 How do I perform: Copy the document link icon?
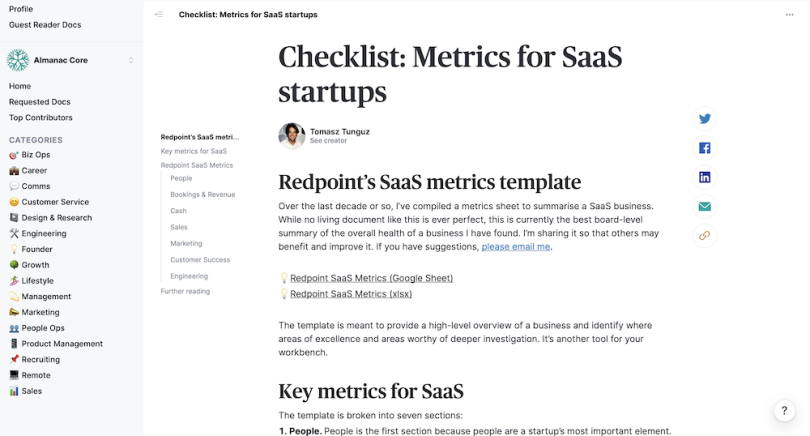pyautogui.click(x=705, y=236)
